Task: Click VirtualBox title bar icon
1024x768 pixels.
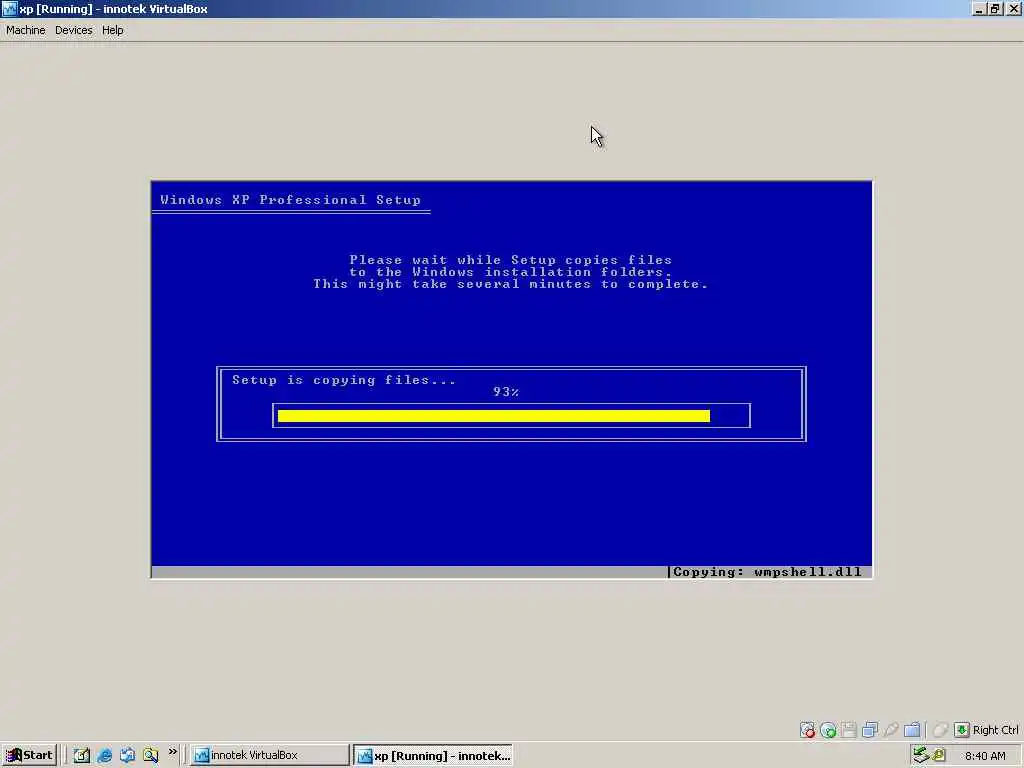Action: click(9, 9)
